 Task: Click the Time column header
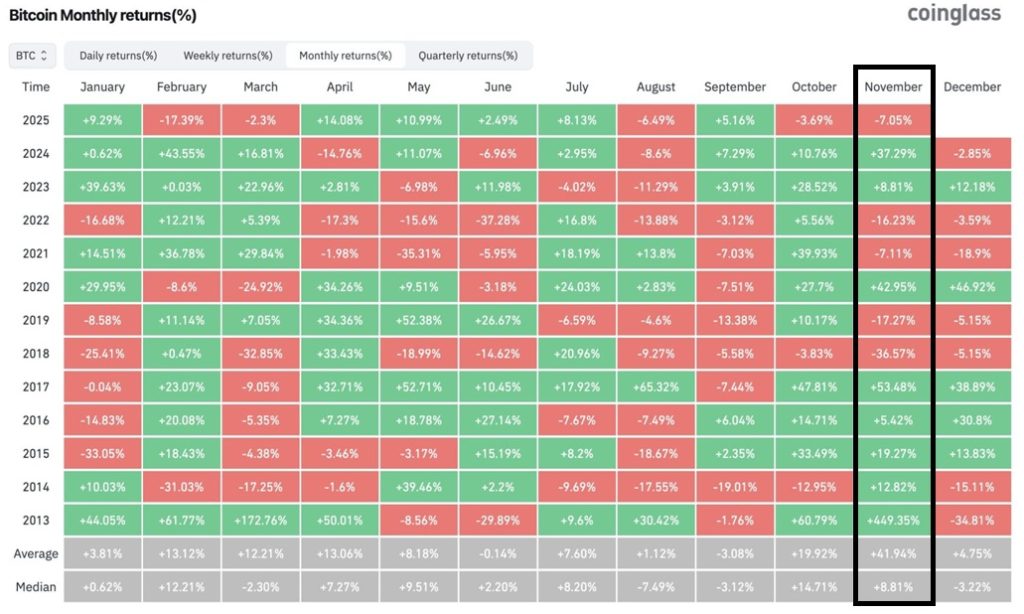coord(35,87)
